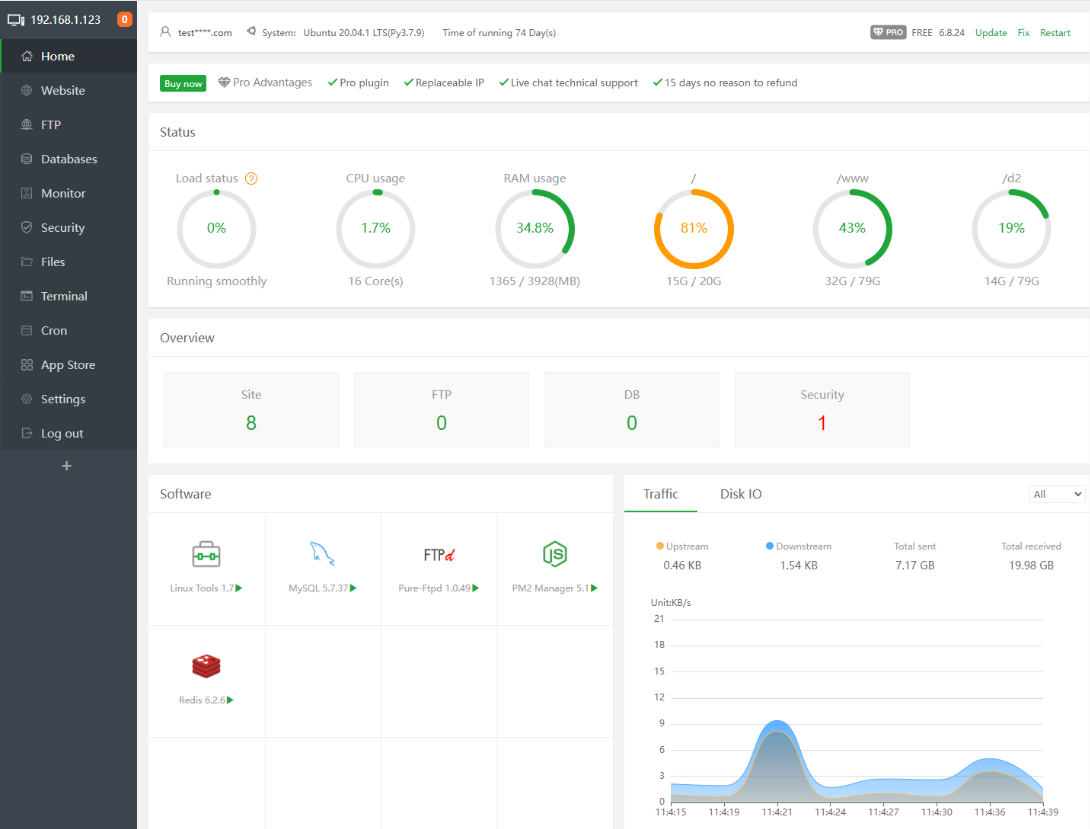Click the Files folder icon

click(x=26, y=261)
